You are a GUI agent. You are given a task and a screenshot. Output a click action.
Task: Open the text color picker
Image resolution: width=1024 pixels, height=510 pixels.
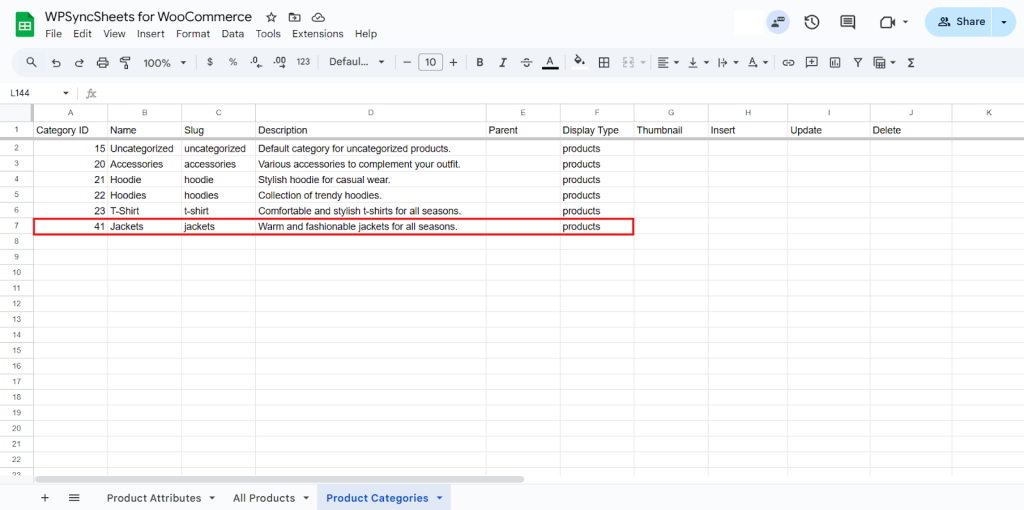tap(550, 63)
